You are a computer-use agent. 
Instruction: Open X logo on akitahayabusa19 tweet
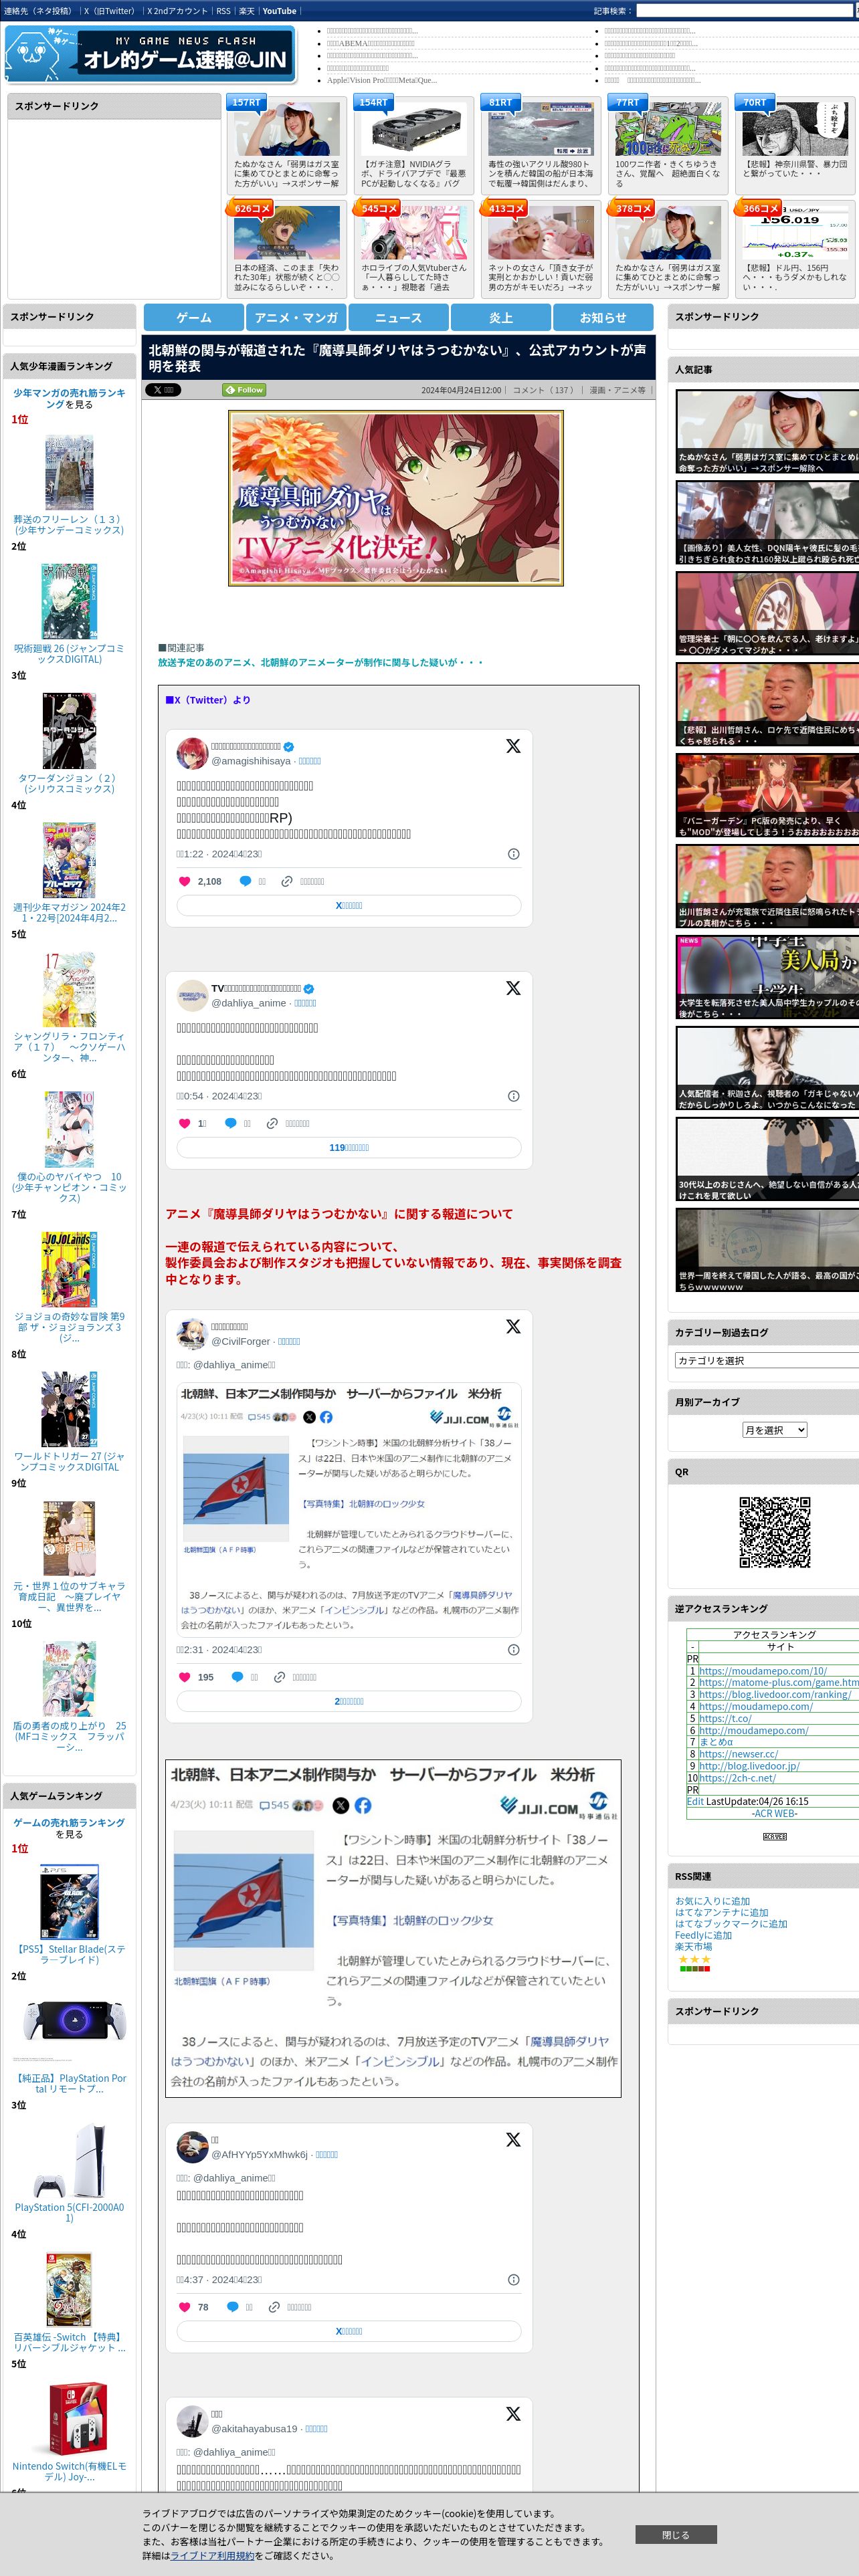pos(513,2413)
